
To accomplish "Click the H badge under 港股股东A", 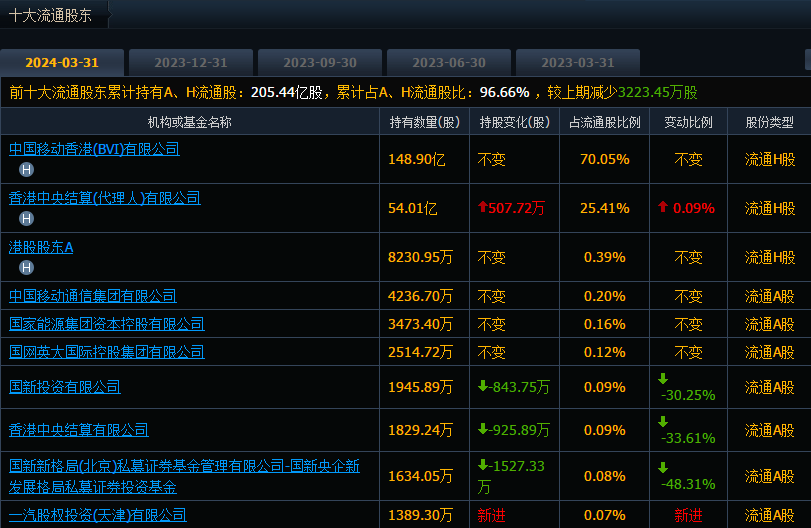I will pyautogui.click(x=26, y=267).
